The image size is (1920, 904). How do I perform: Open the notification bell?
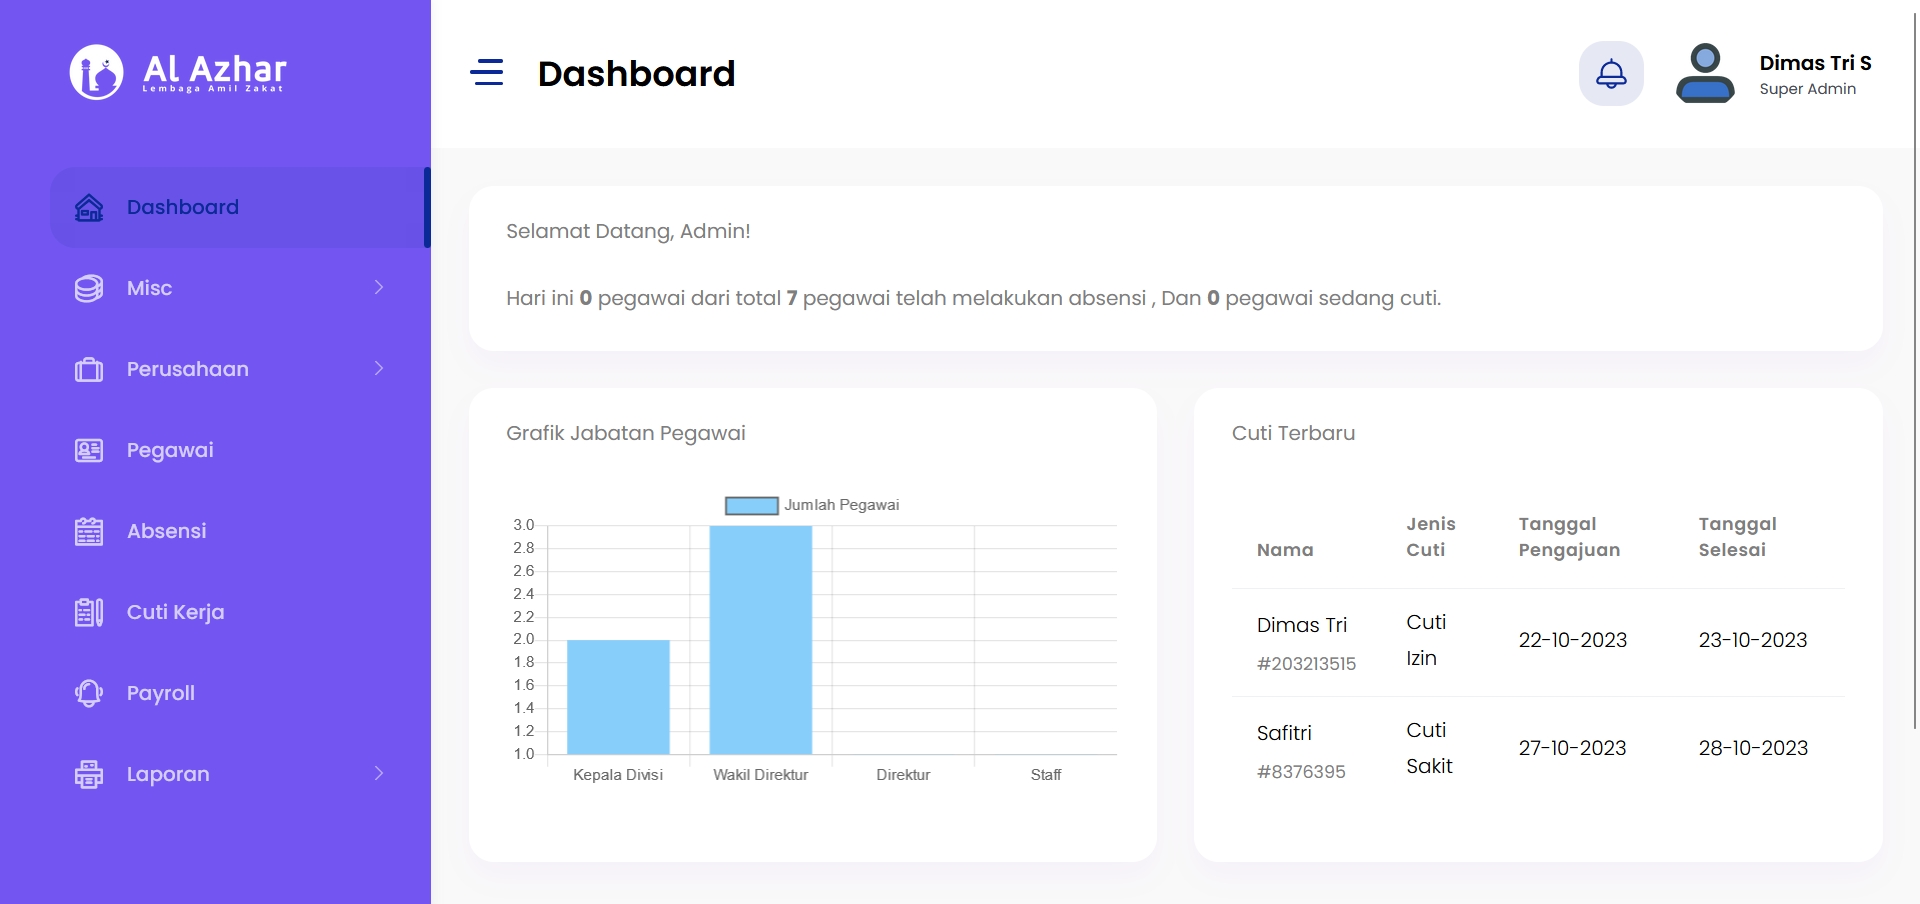1610,73
